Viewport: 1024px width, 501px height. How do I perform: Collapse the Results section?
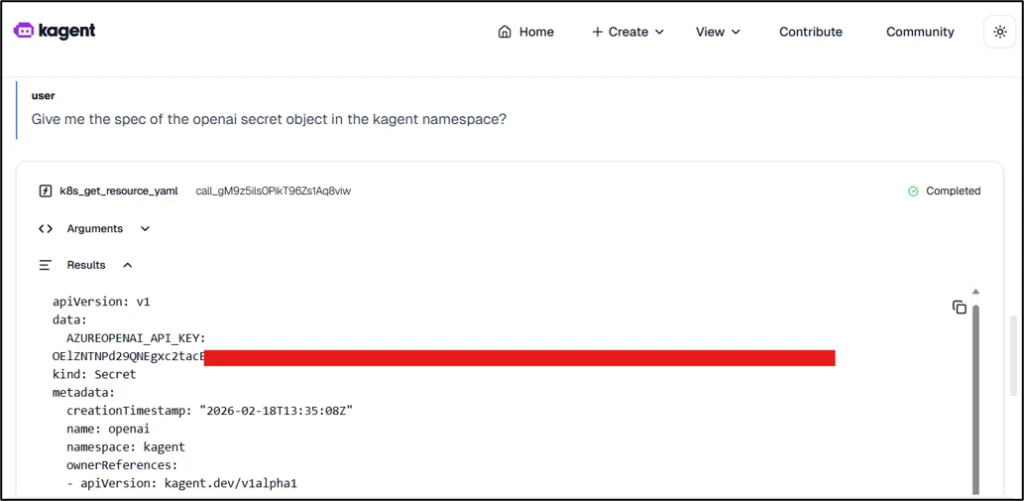(86, 265)
